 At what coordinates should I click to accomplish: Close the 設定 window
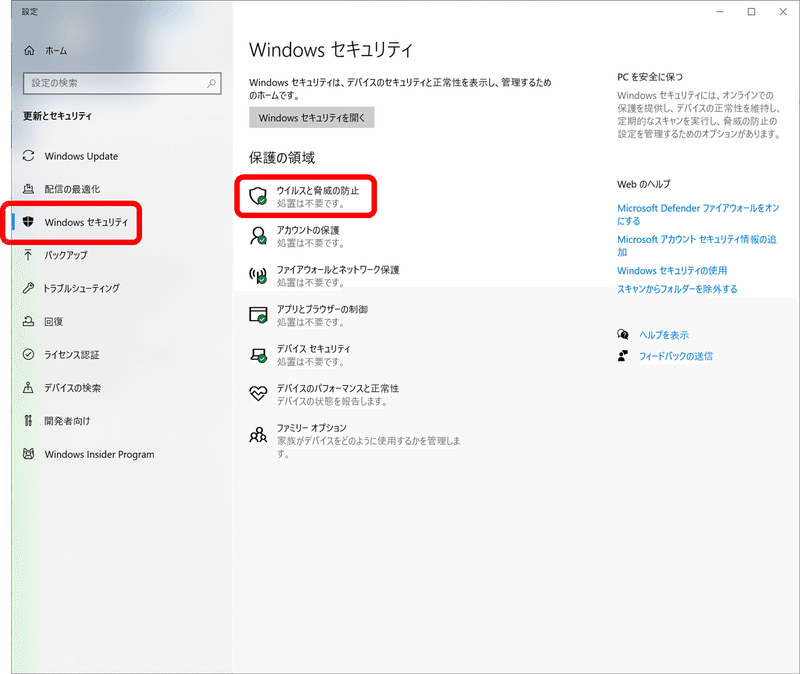pyautogui.click(x=783, y=12)
